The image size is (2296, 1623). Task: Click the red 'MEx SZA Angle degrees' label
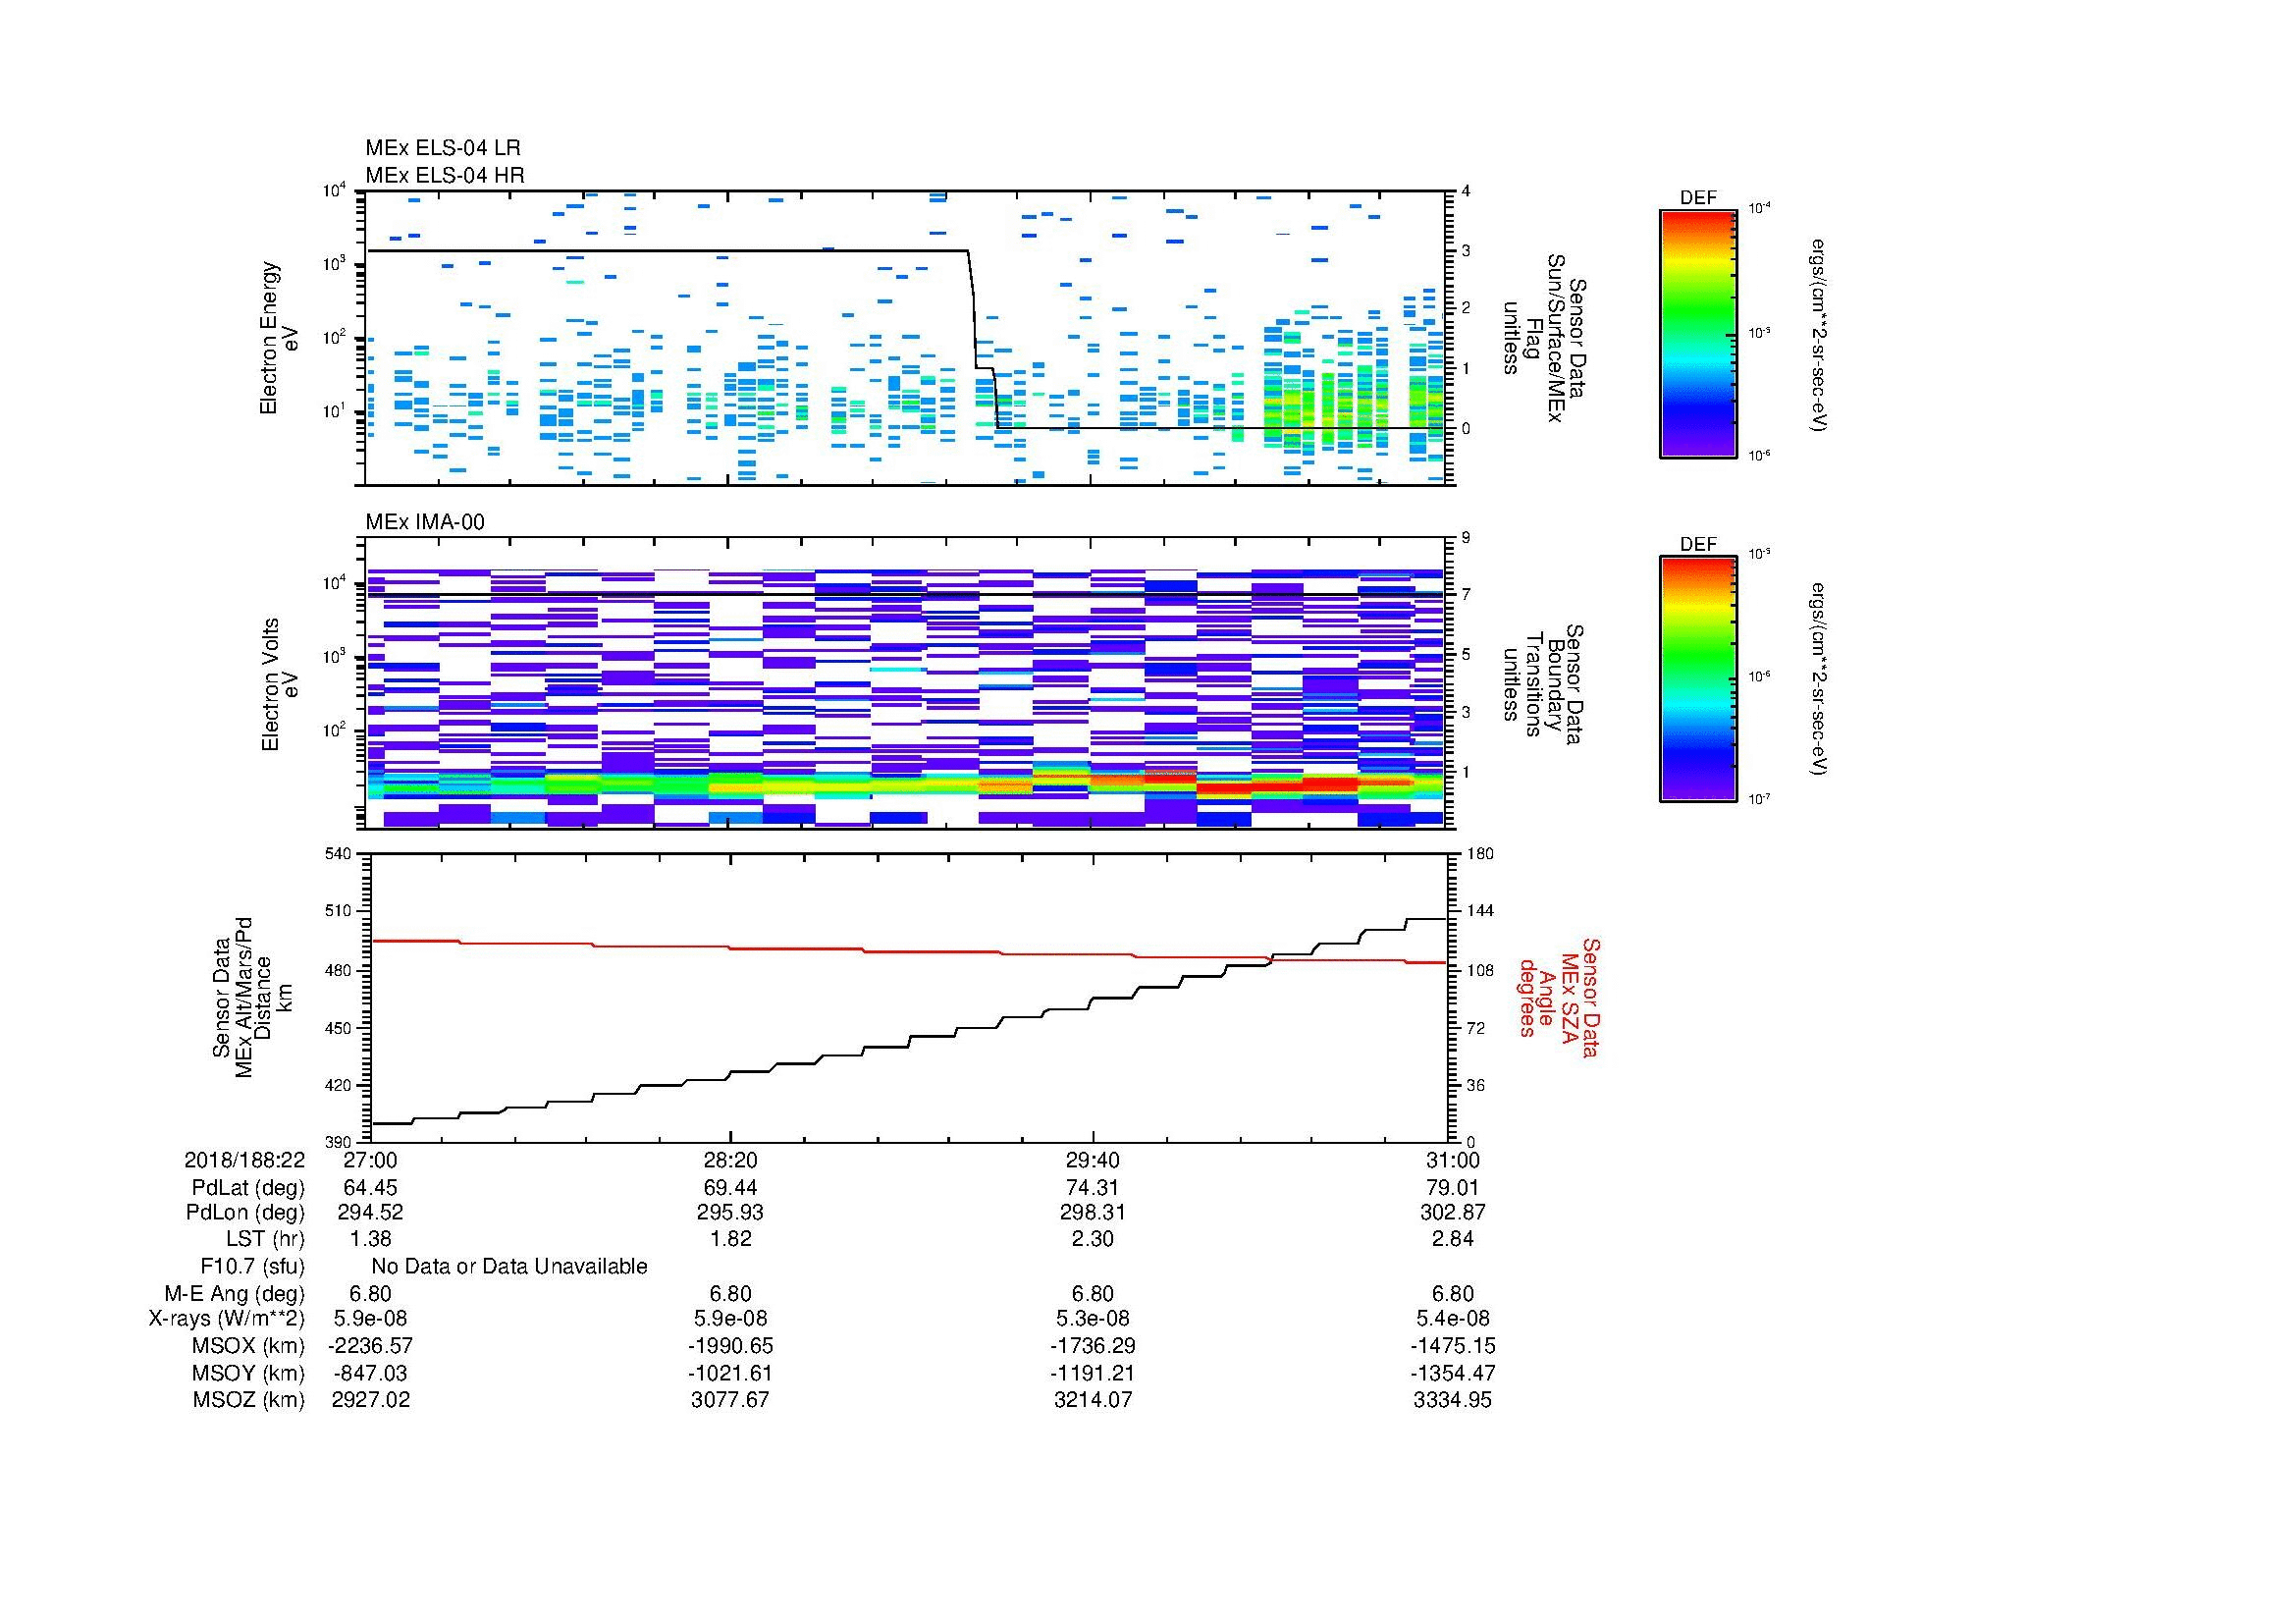coord(1558,997)
